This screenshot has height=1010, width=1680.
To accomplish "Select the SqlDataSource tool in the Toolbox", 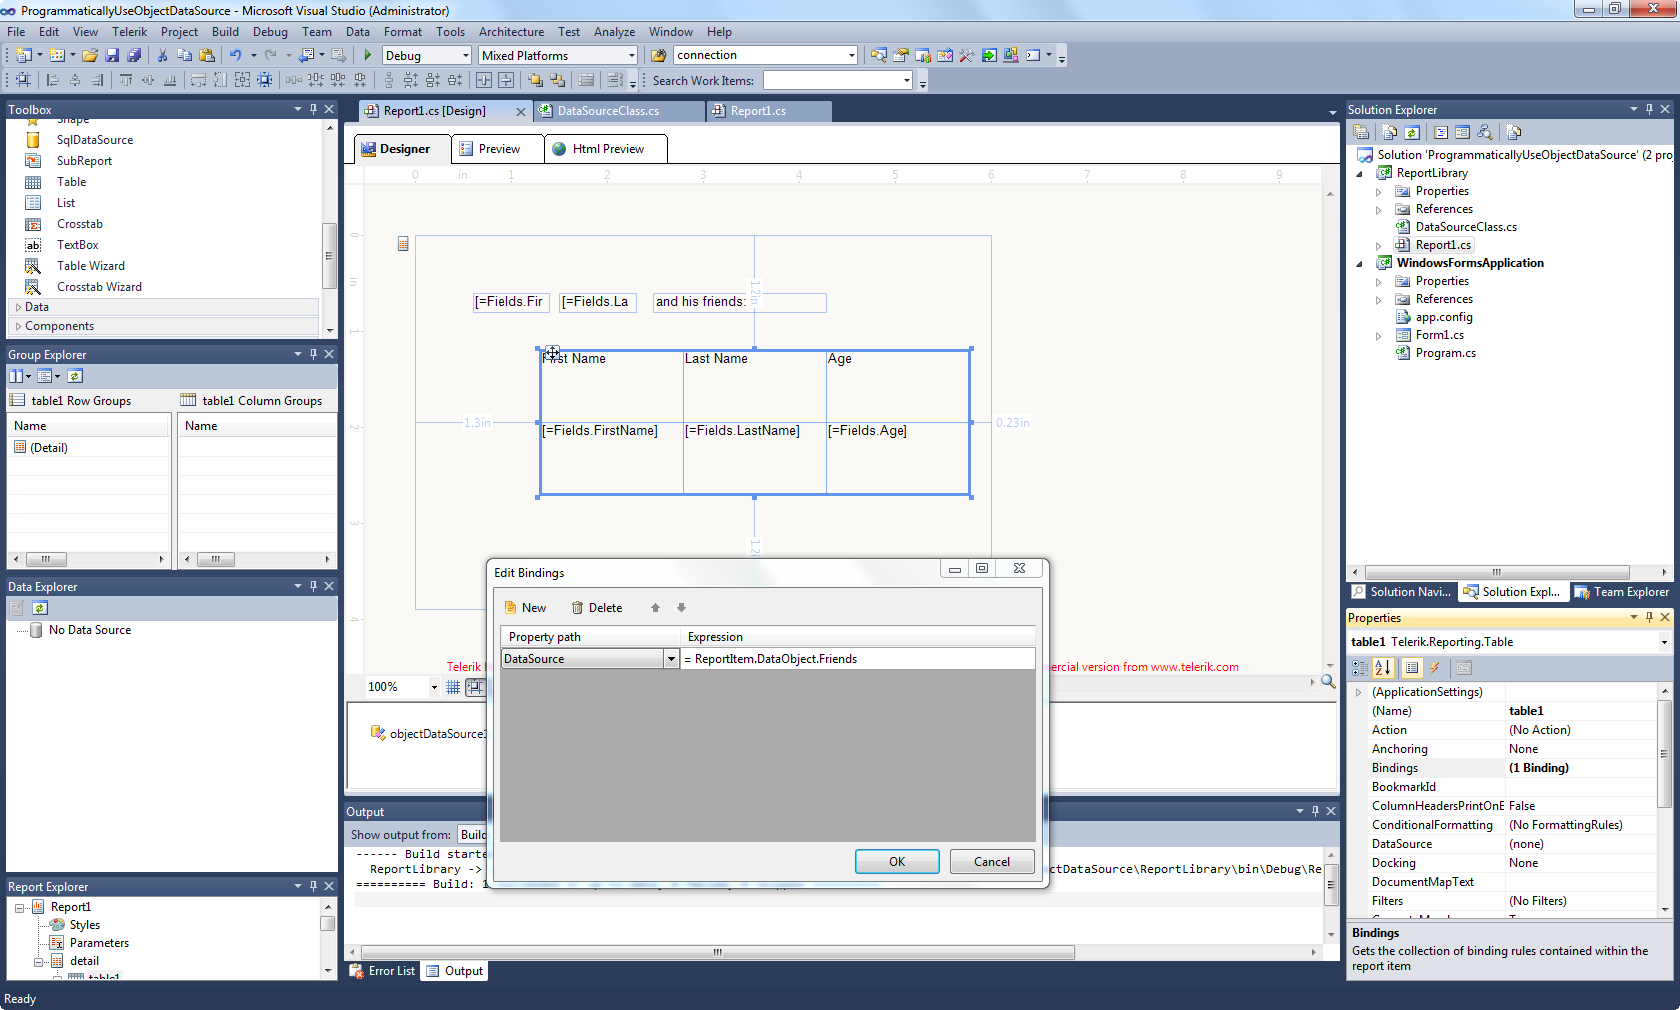I will coord(94,140).
